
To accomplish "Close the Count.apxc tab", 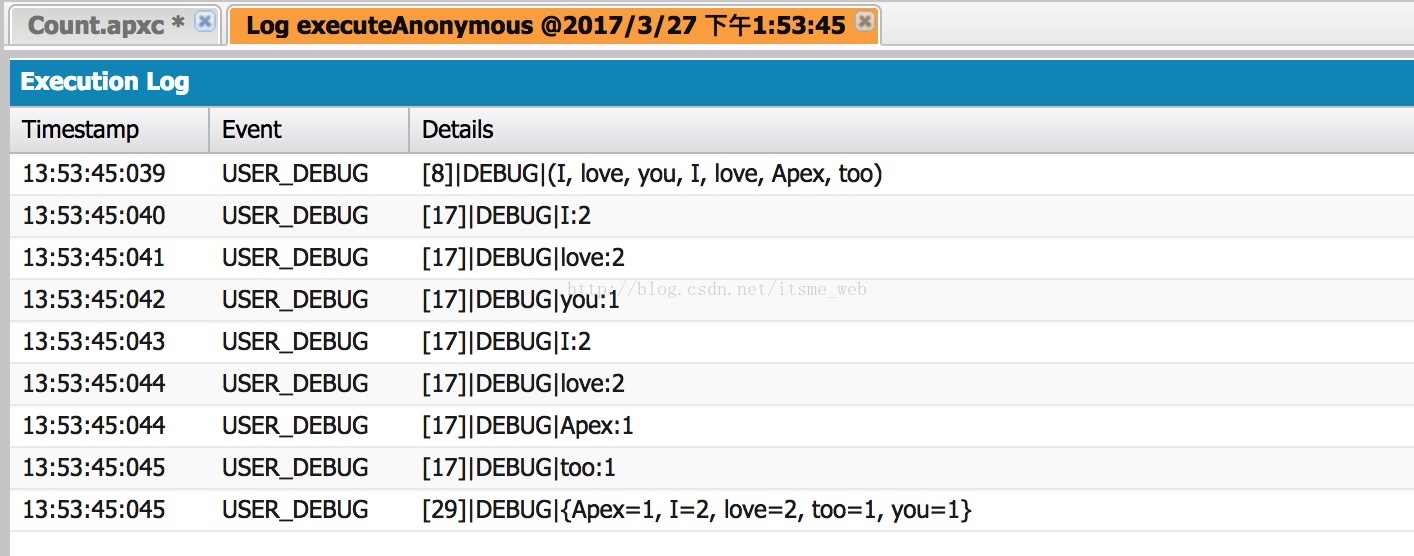I will [x=205, y=22].
